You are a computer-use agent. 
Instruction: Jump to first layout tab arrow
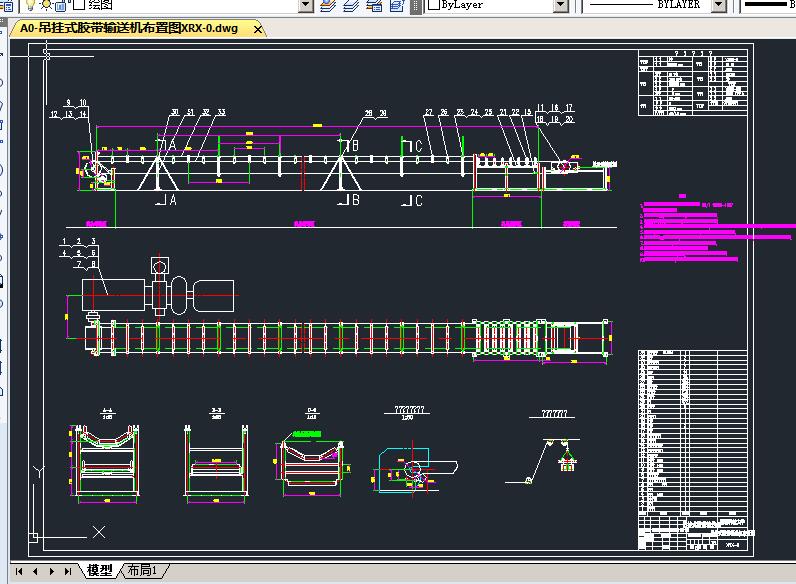coord(19,571)
